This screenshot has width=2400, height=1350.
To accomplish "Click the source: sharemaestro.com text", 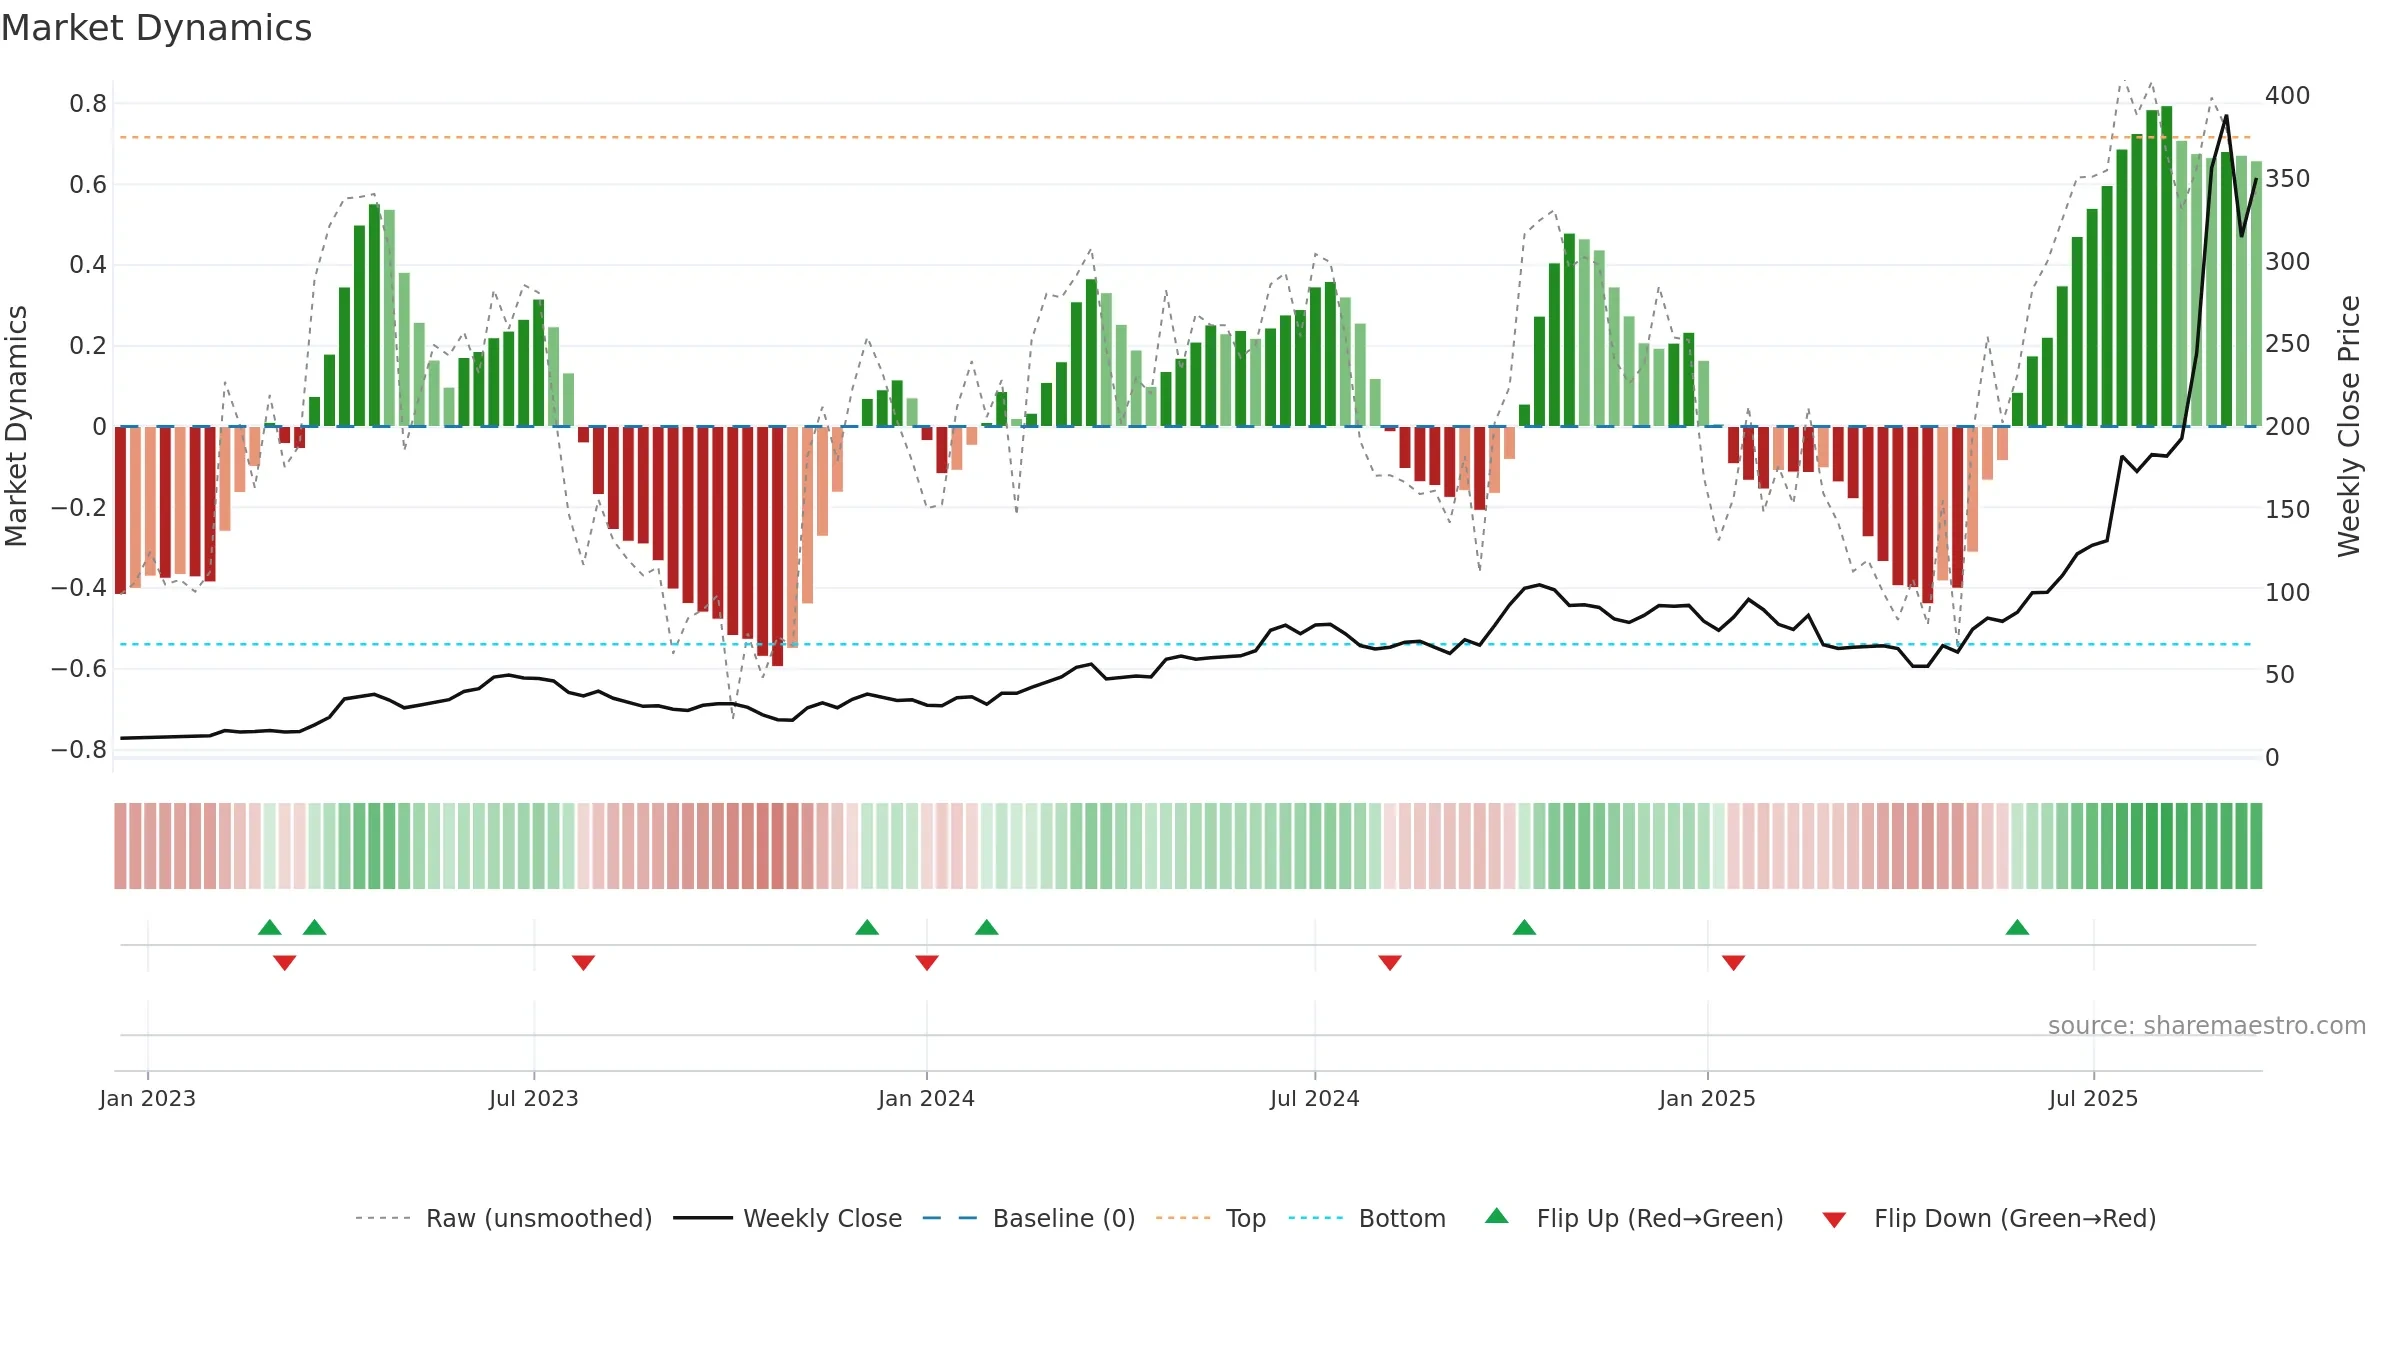I will tap(2207, 1026).
